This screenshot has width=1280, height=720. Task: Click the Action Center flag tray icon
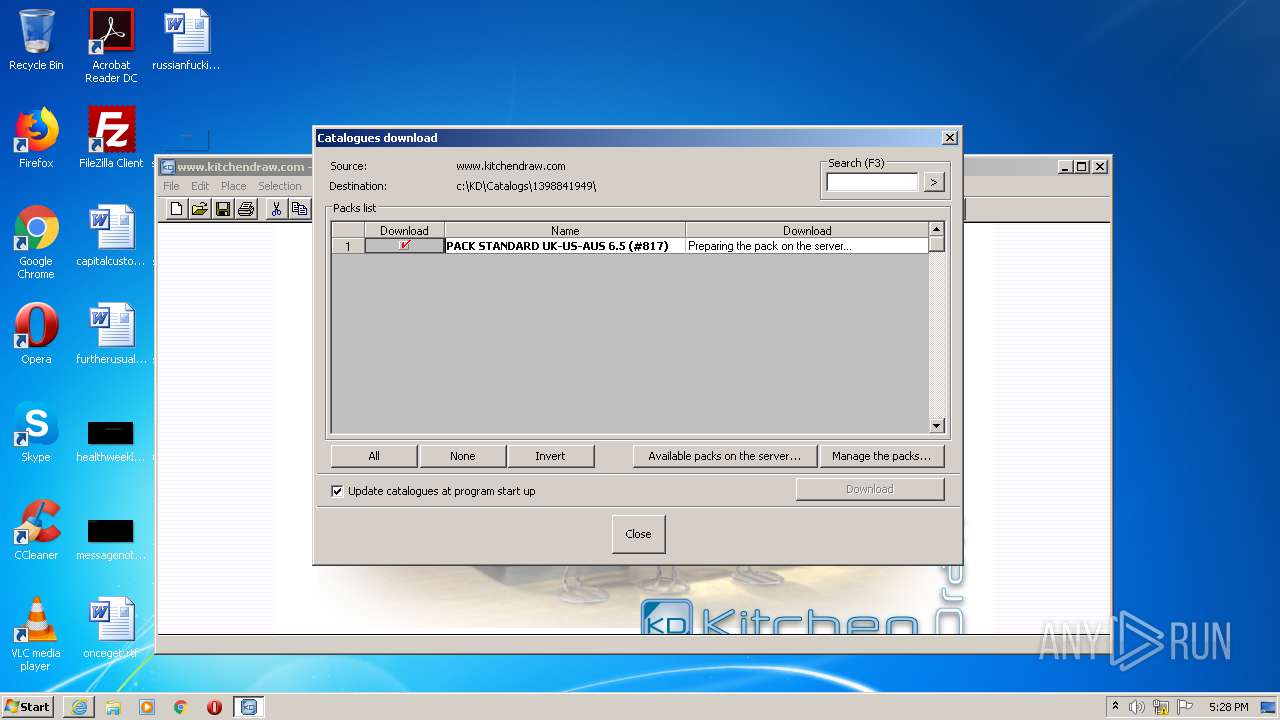point(1185,707)
